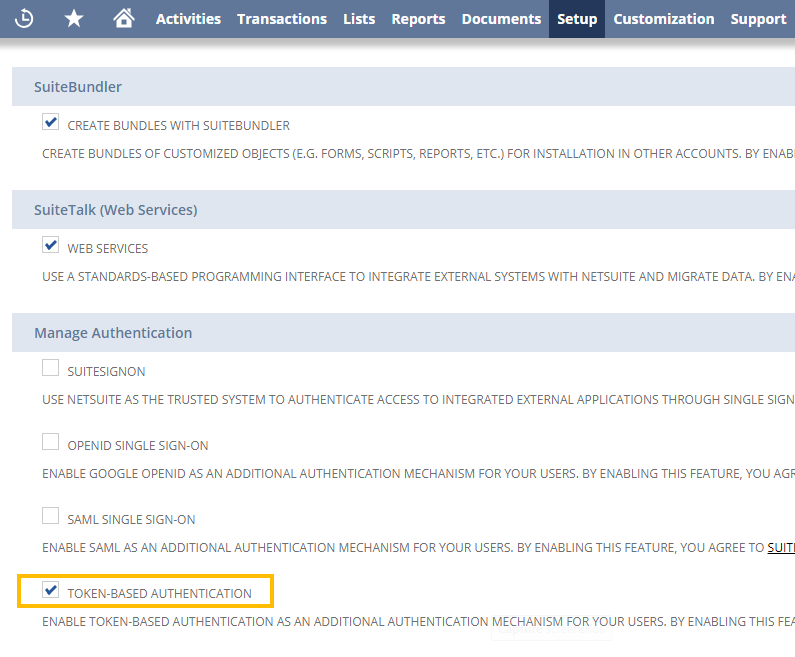
Task: Select the Lists menu item
Action: point(359,19)
